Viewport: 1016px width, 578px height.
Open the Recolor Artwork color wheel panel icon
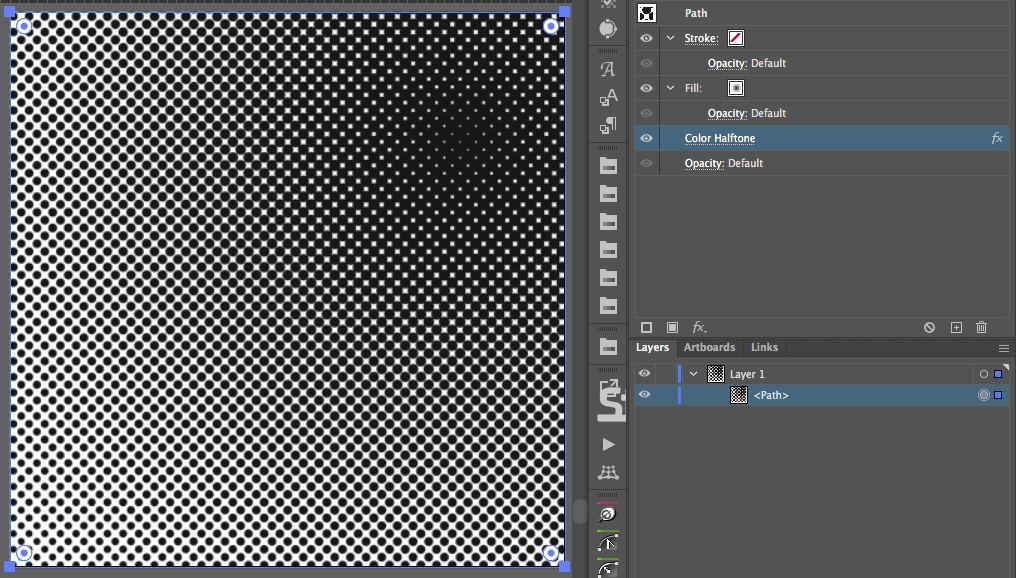(608, 29)
